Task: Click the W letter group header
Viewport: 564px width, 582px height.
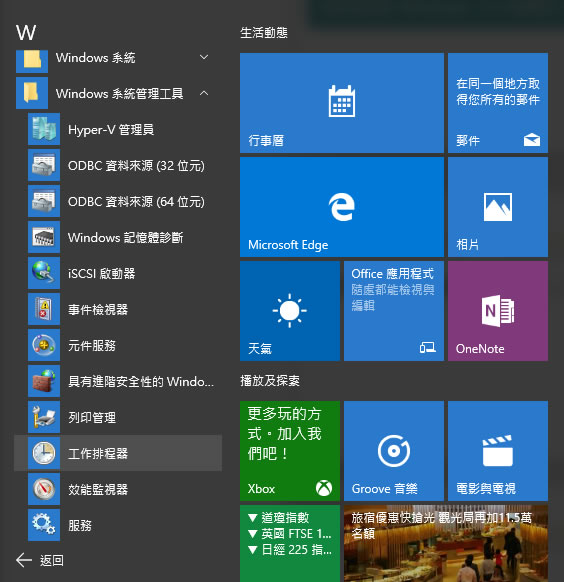Action: 26,33
